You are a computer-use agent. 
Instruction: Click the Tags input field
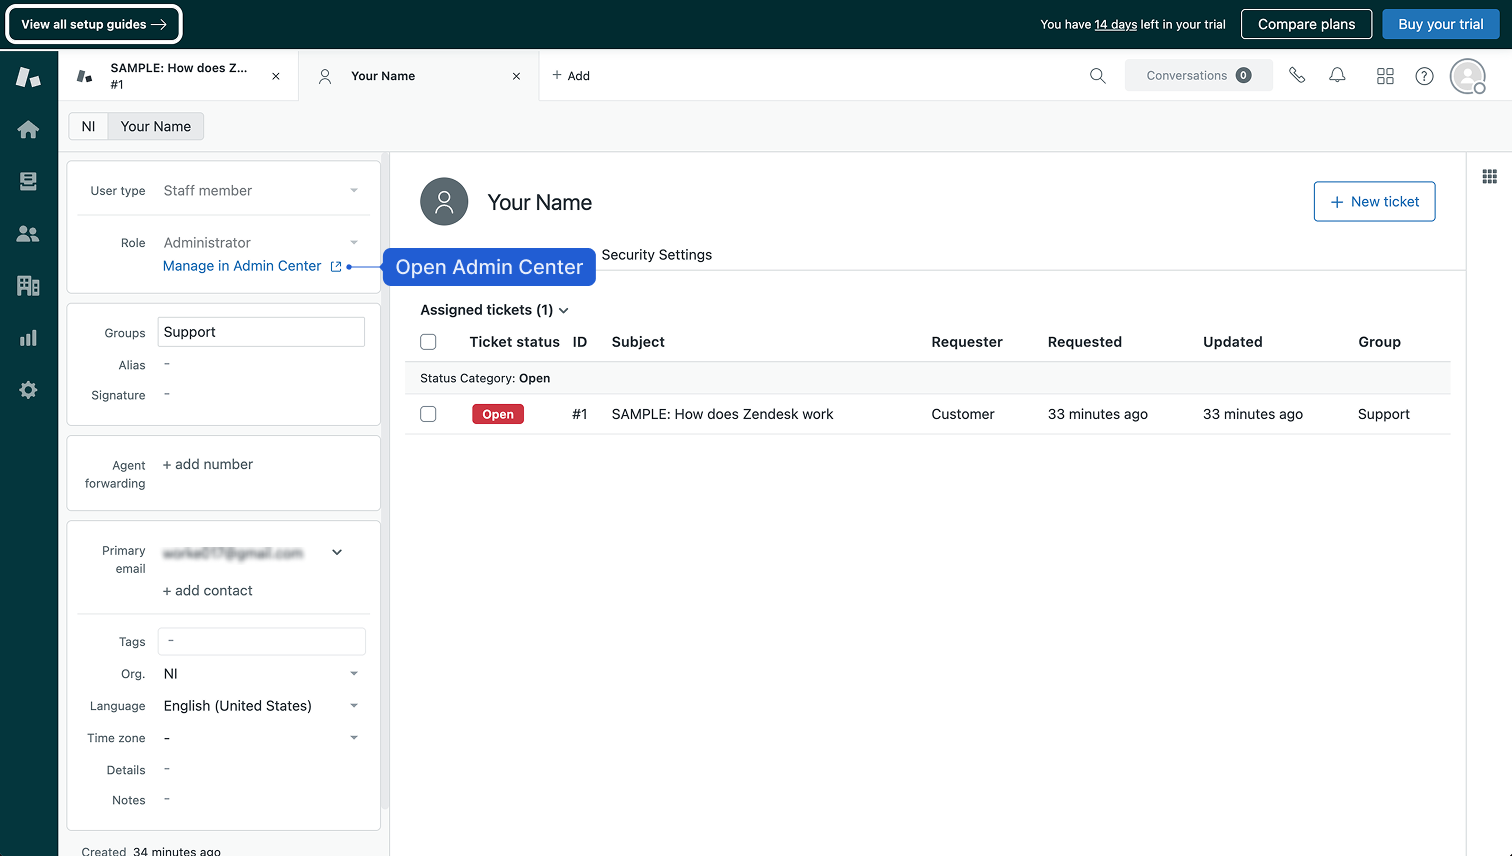[261, 641]
